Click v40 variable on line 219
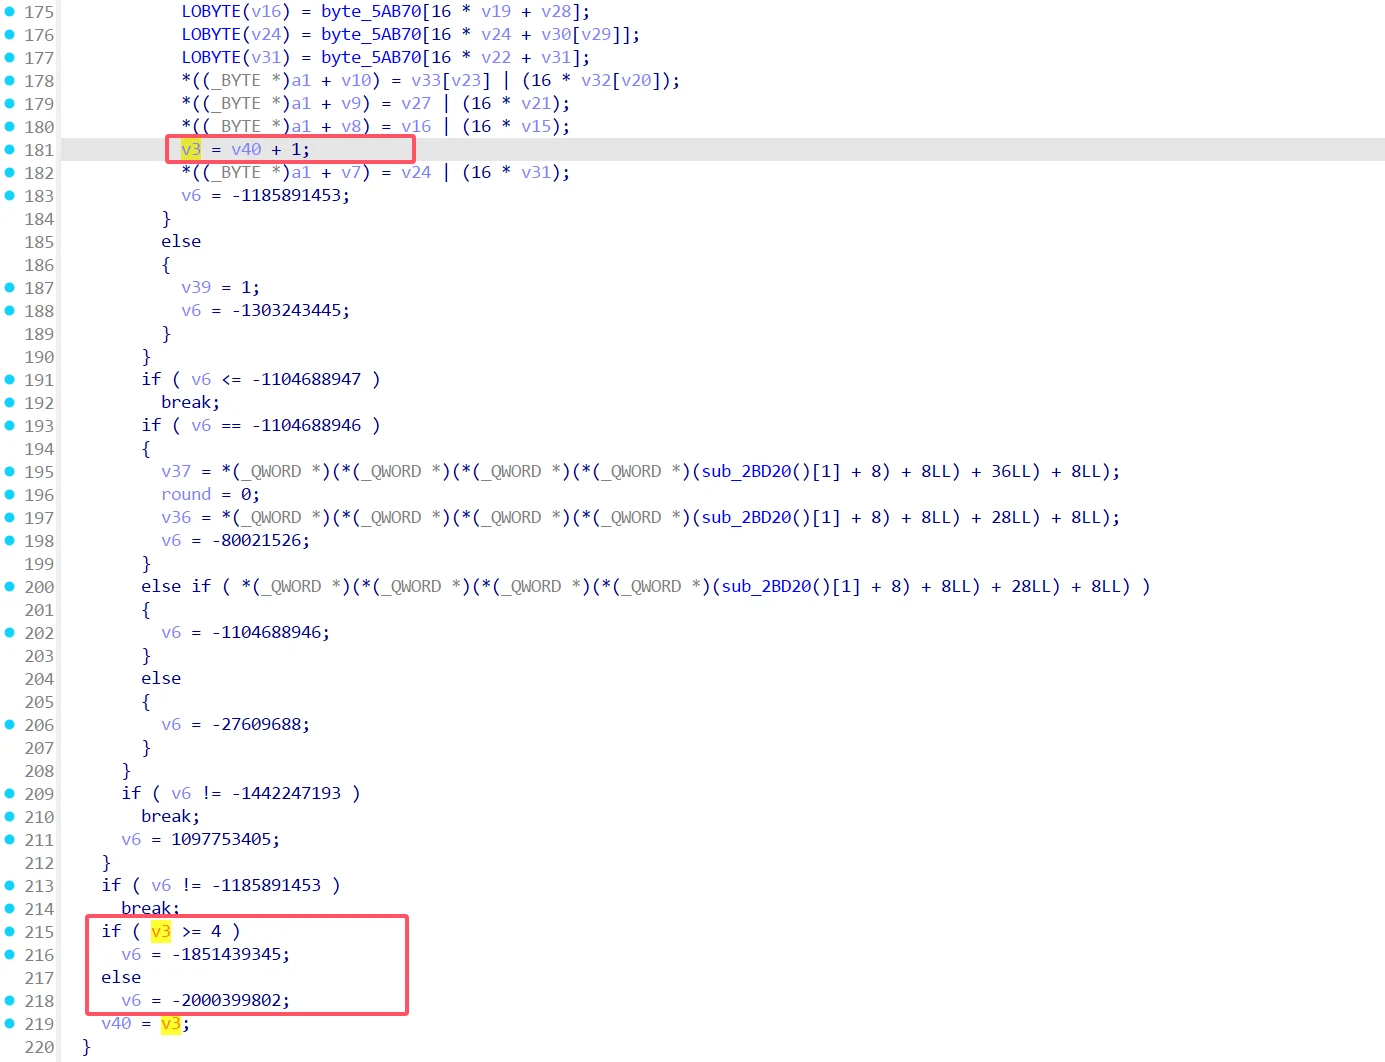The width and height of the screenshot is (1385, 1062). (x=116, y=1023)
